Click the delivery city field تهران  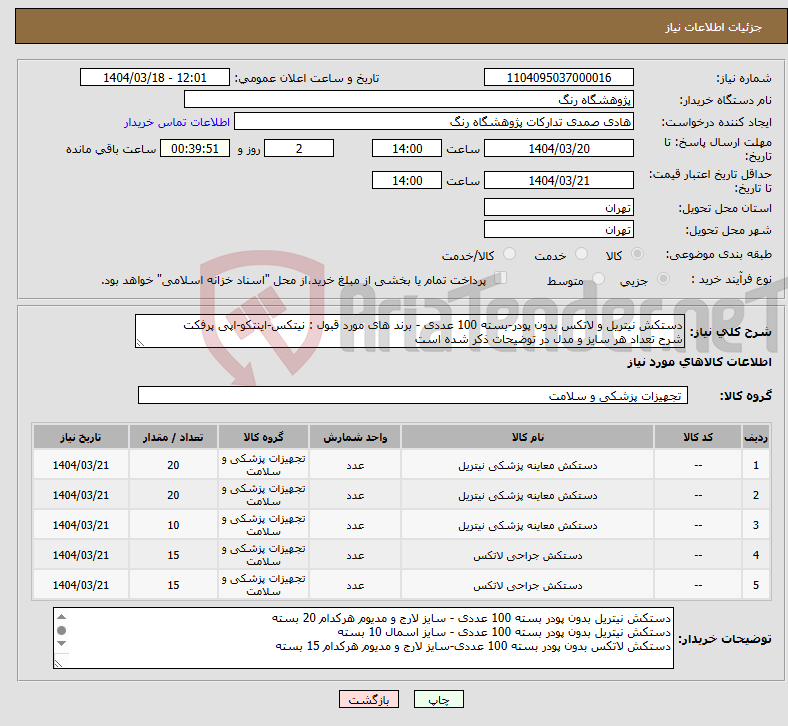click(558, 230)
